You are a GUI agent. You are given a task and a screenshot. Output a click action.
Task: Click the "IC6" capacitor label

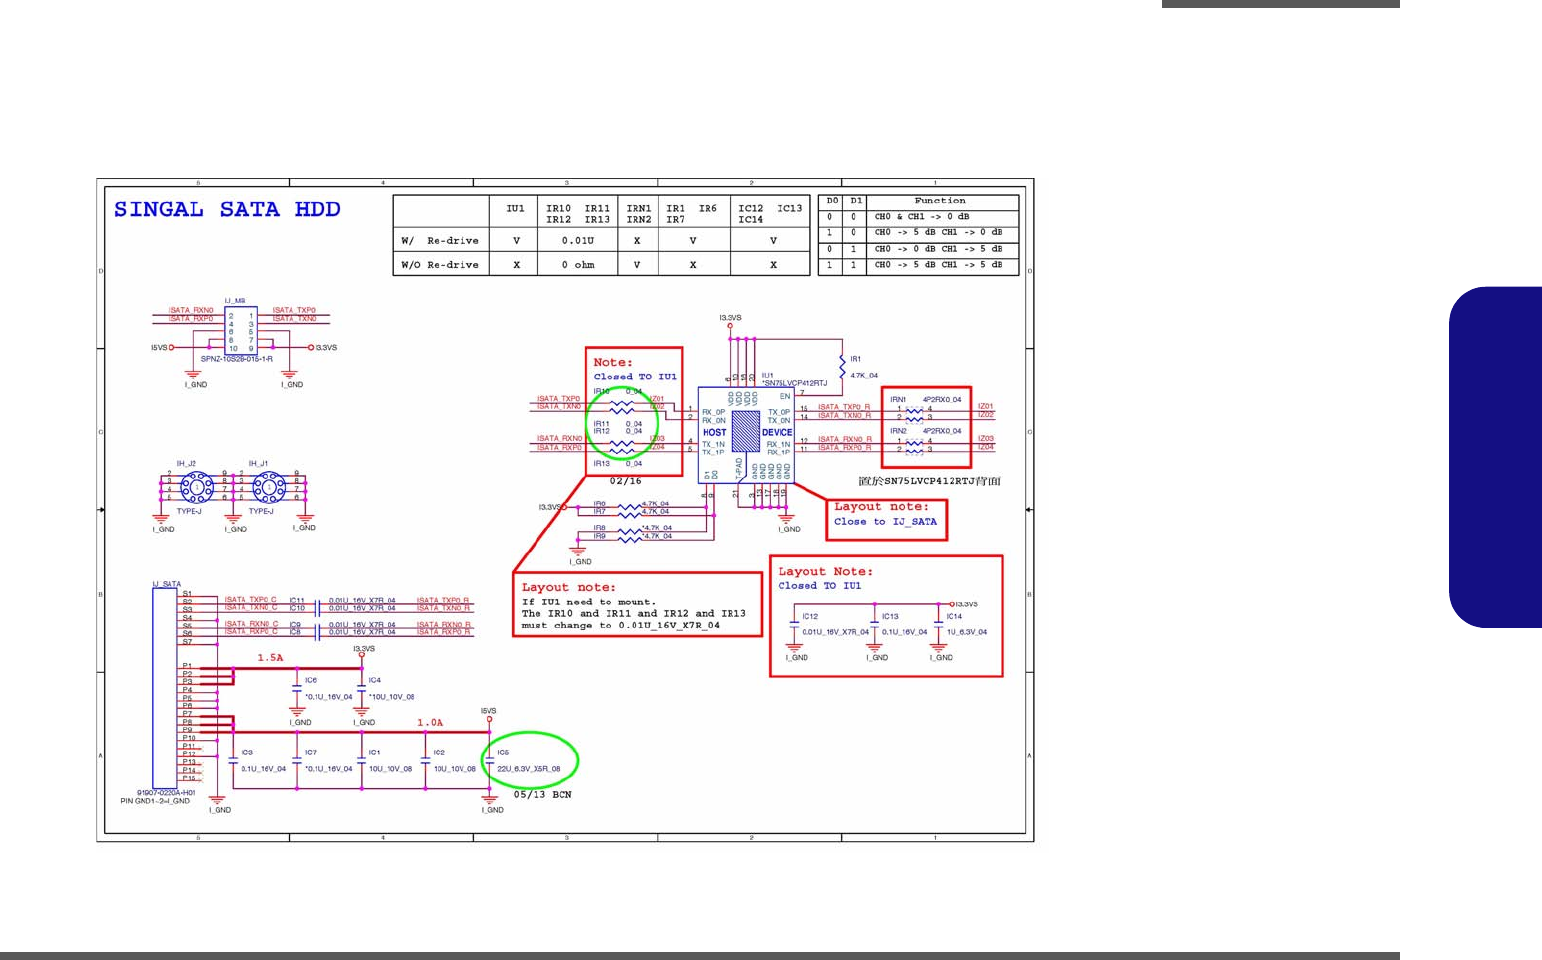(311, 681)
